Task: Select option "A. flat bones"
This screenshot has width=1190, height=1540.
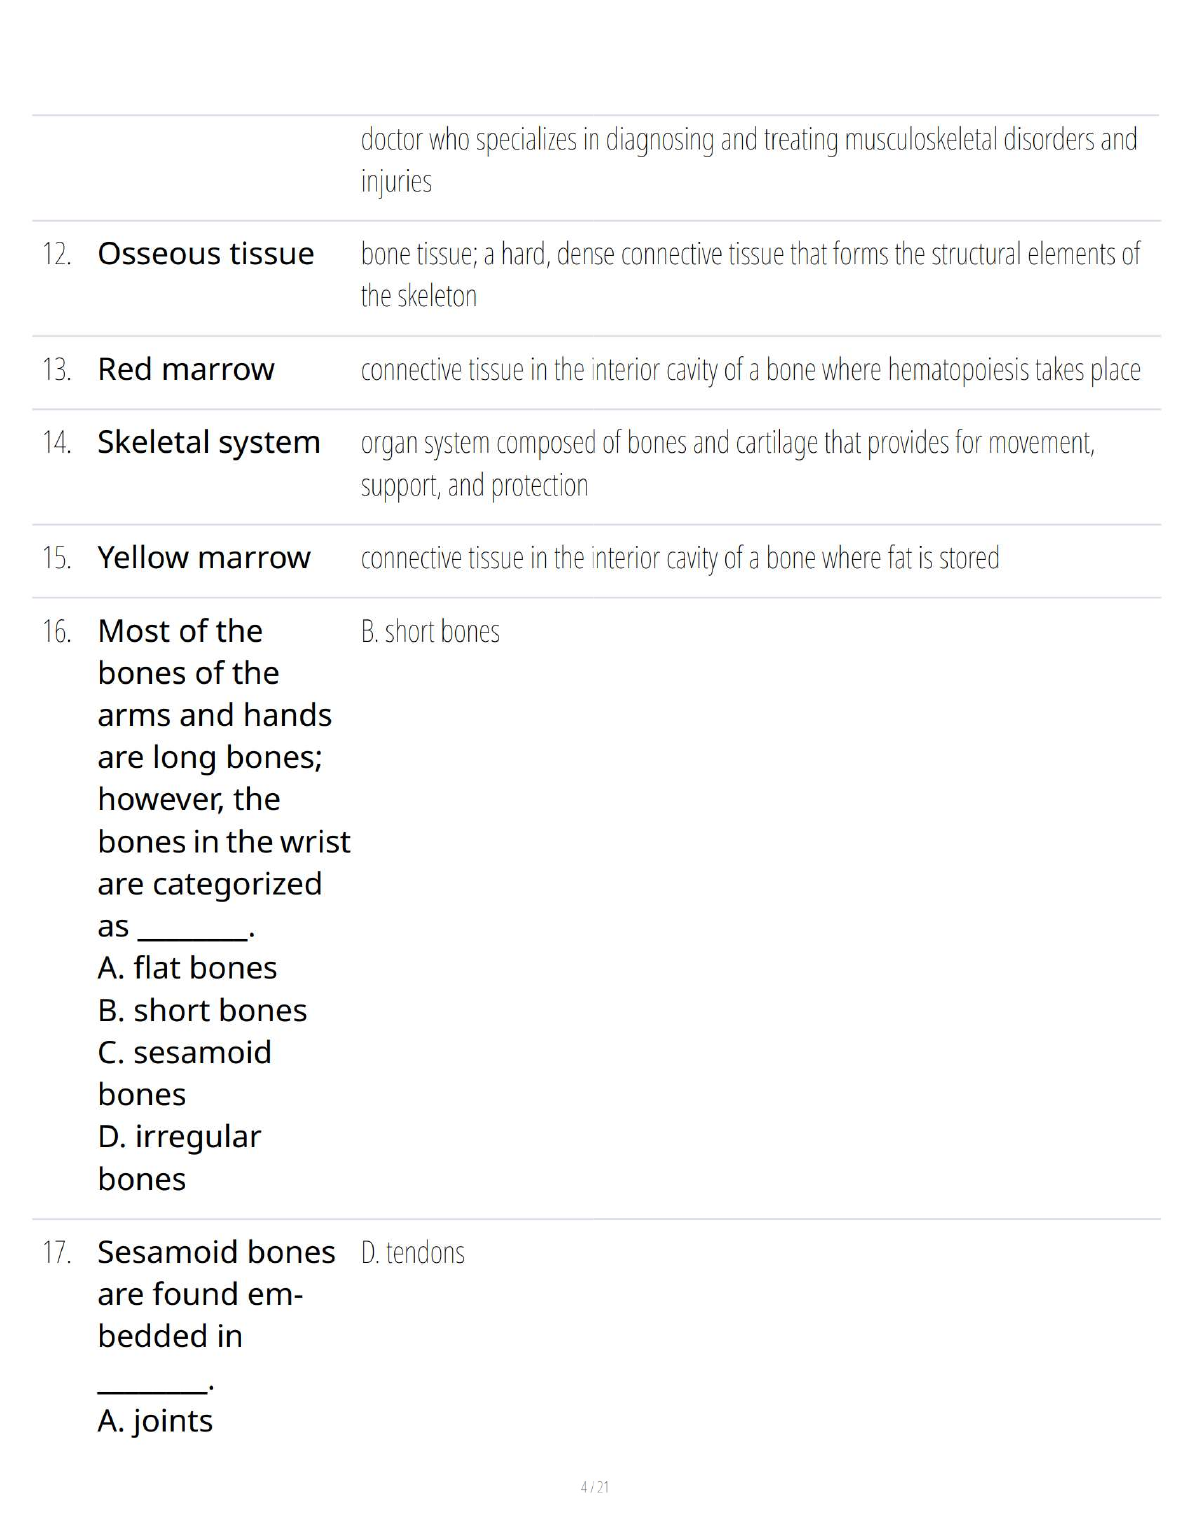Action: [187, 968]
